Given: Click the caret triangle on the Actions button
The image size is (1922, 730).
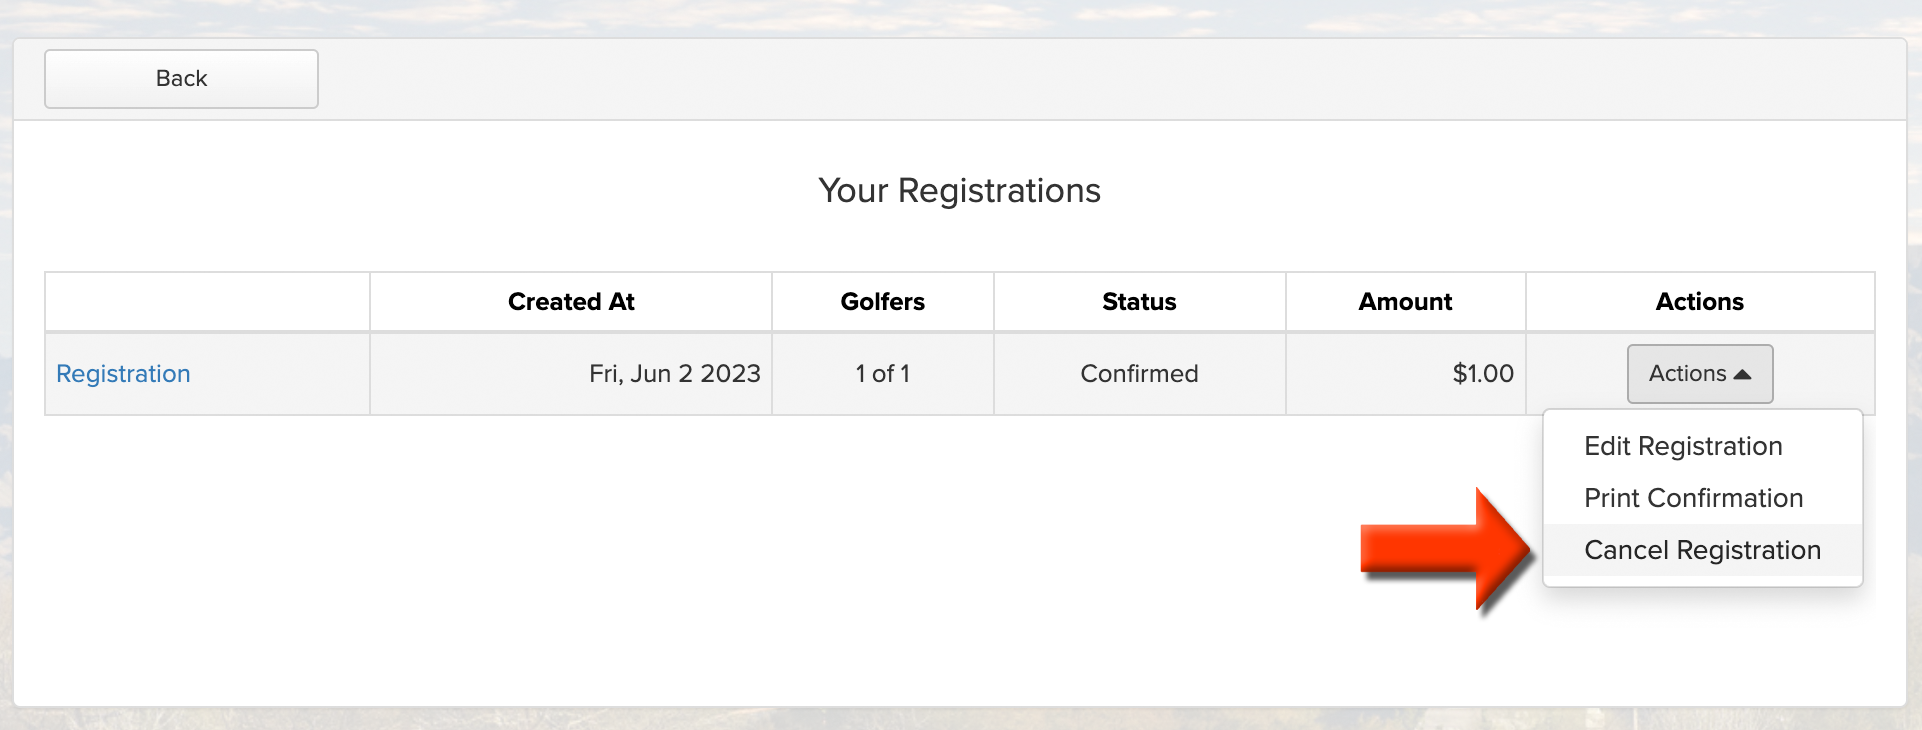Looking at the screenshot, I should tap(1742, 374).
